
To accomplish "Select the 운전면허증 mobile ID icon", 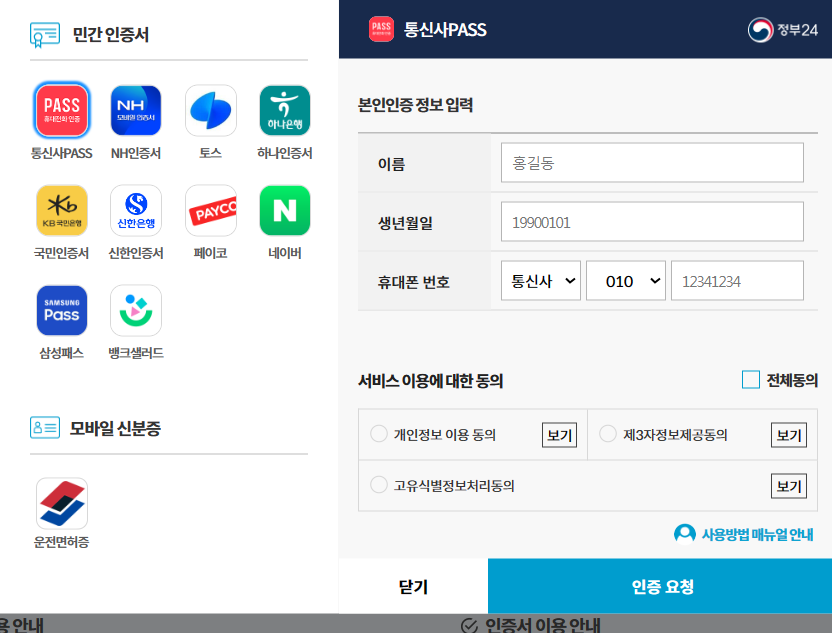I will 62,503.
